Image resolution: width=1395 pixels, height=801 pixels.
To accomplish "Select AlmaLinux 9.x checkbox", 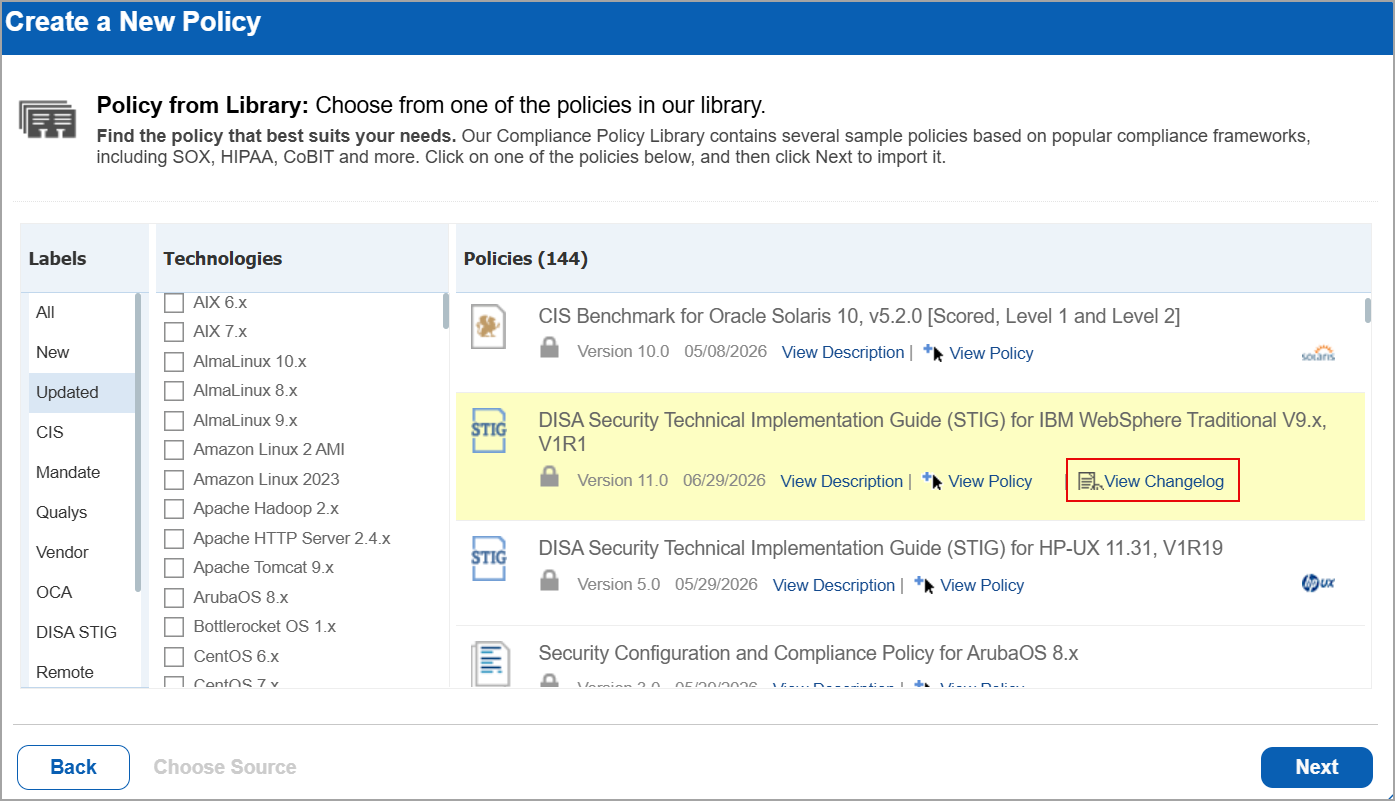I will pyautogui.click(x=174, y=420).
